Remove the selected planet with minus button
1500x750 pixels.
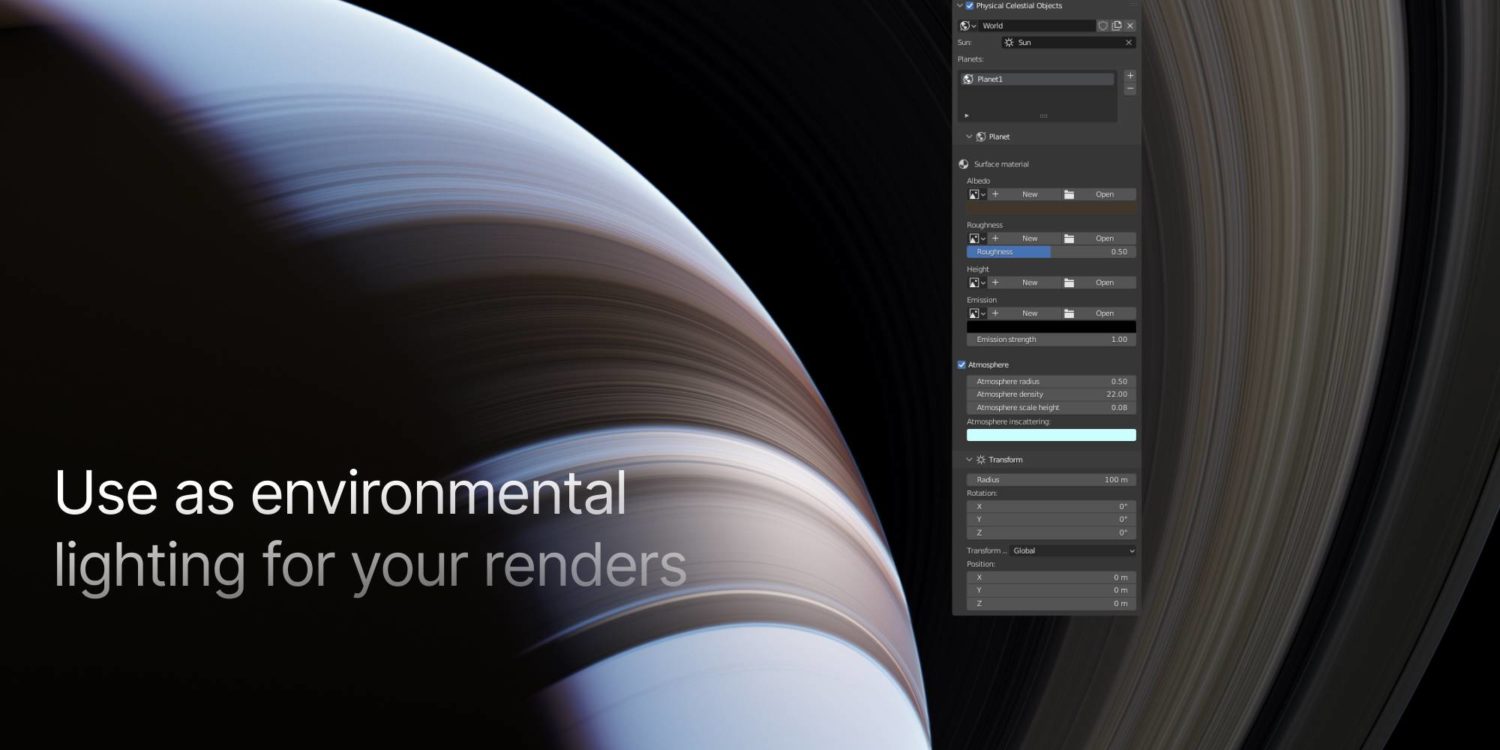tap(1130, 89)
